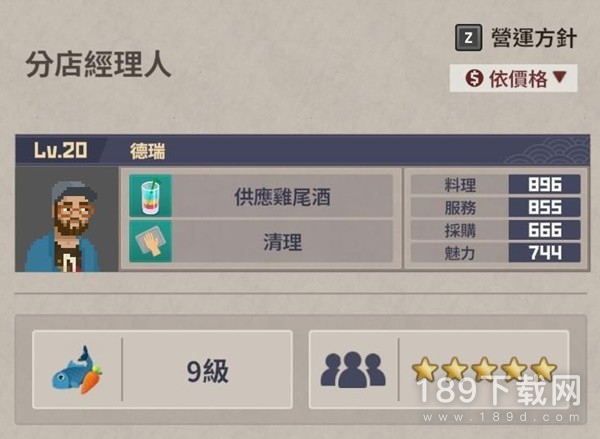This screenshot has width=600, height=439.
Task: Click the cocktail glass skill icon
Action: (x=150, y=196)
